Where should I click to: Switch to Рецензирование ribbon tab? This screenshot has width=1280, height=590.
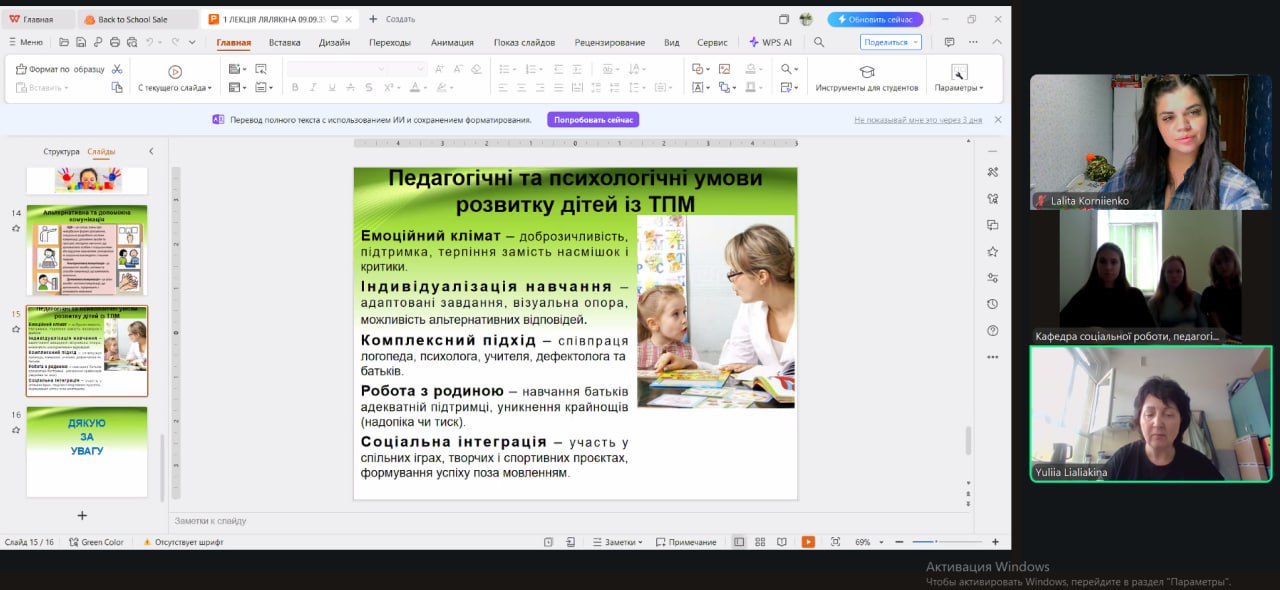click(x=610, y=42)
